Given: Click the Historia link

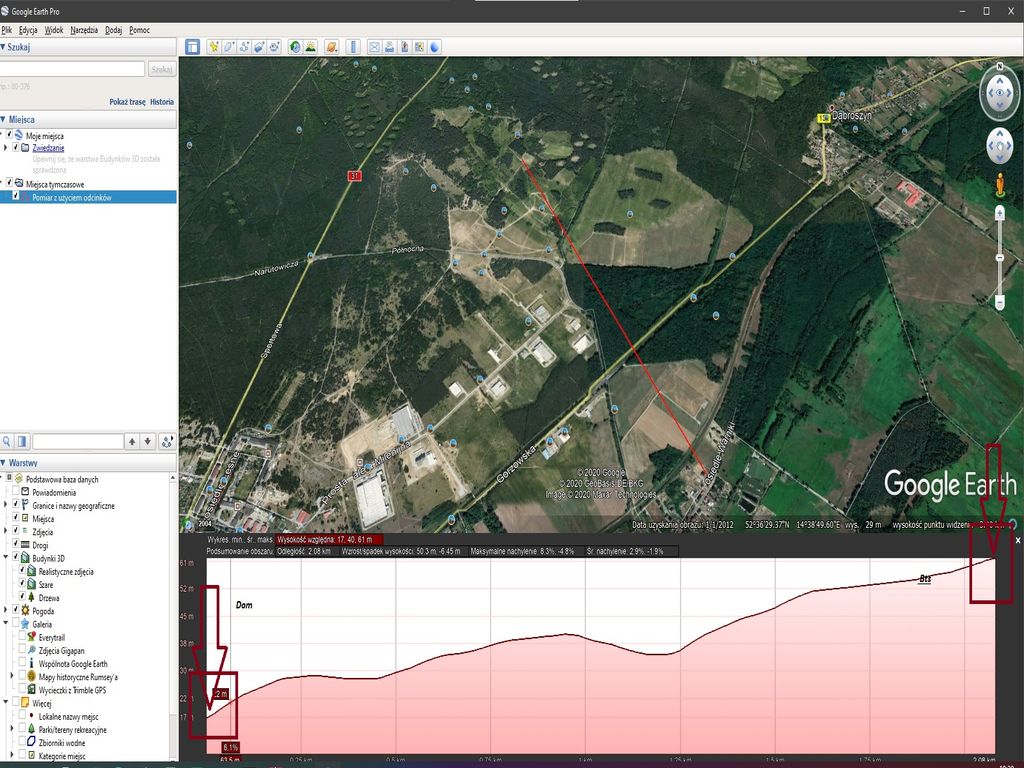Looking at the screenshot, I should pyautogui.click(x=162, y=102).
